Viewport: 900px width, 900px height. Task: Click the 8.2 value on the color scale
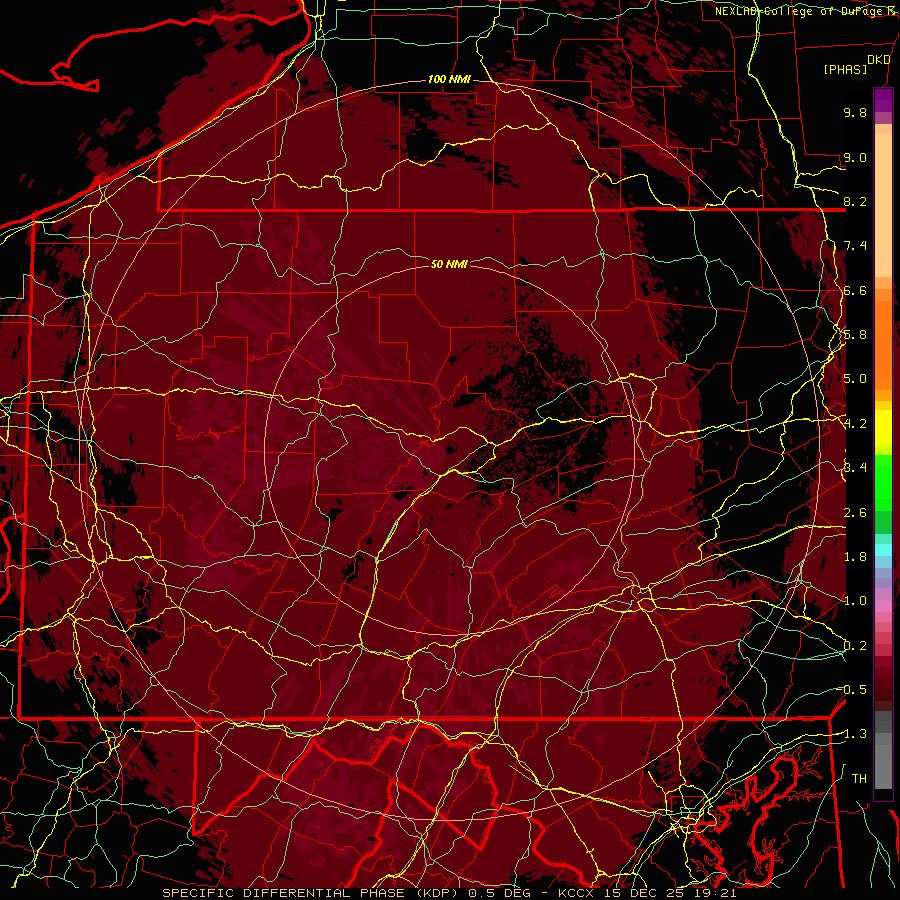click(855, 201)
